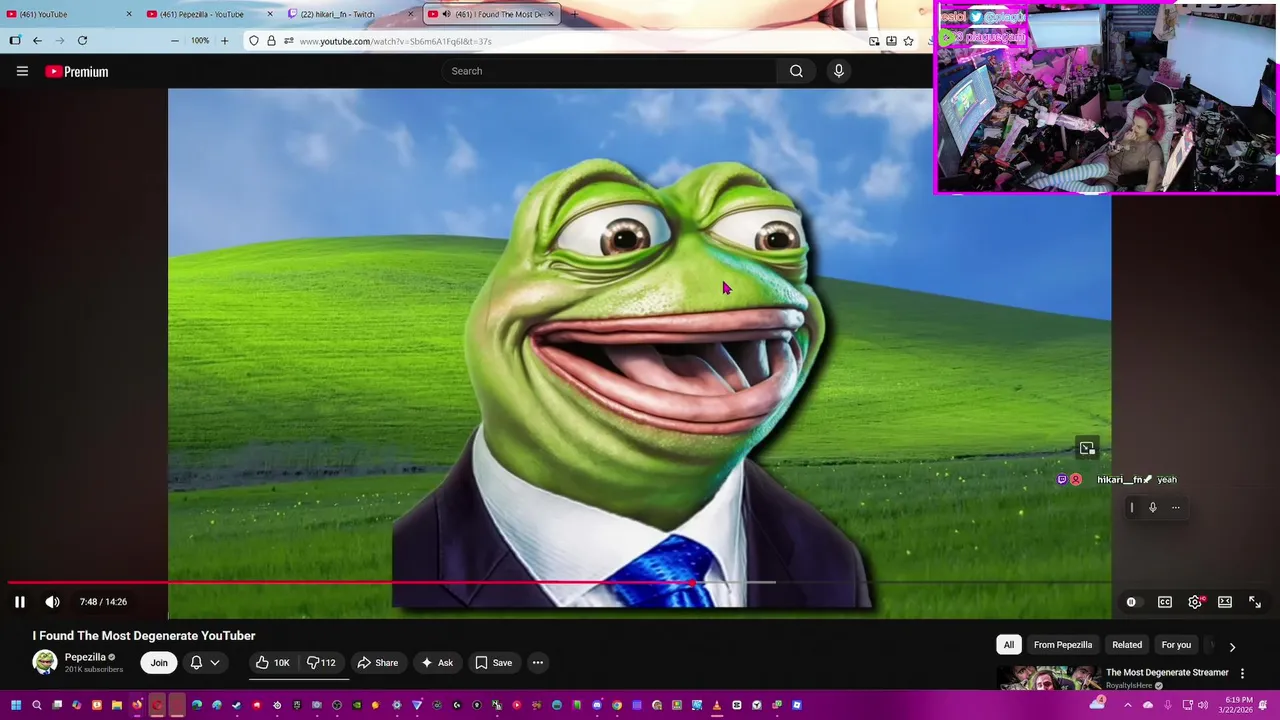Switch to Pepezilla - YouTube tab
1280x720 pixels.
click(208, 14)
